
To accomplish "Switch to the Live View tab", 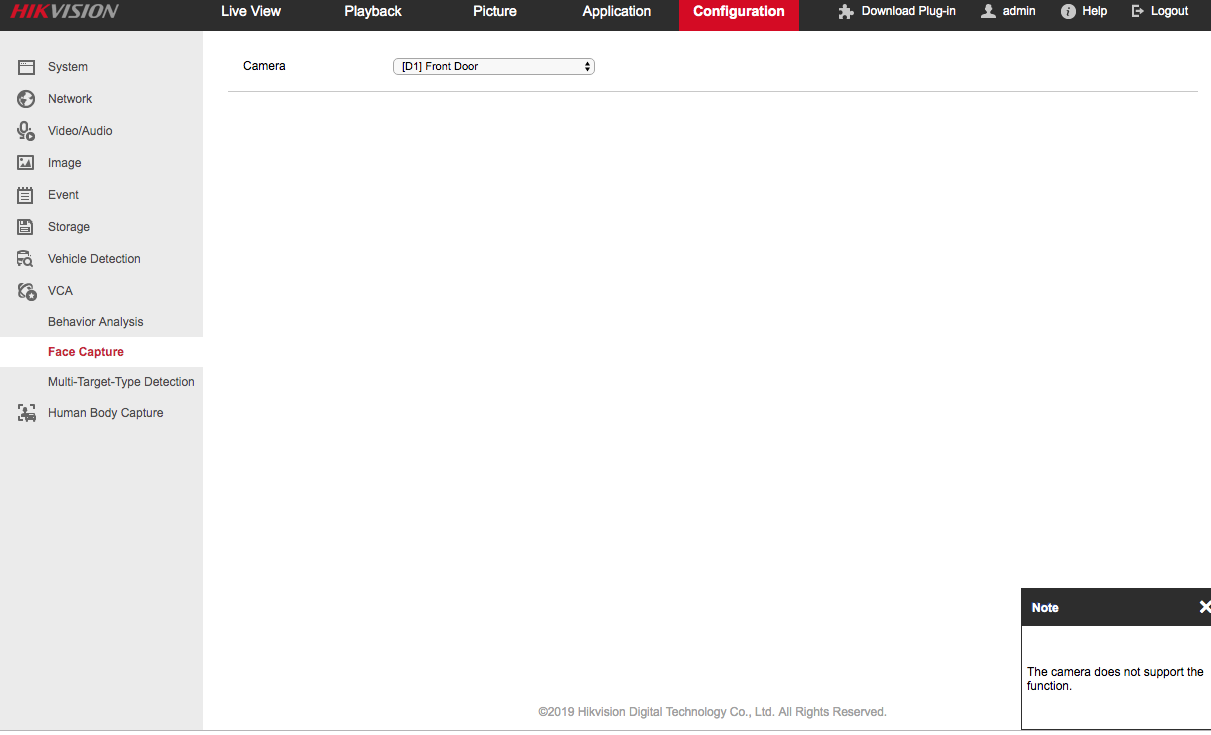I will coord(251,12).
